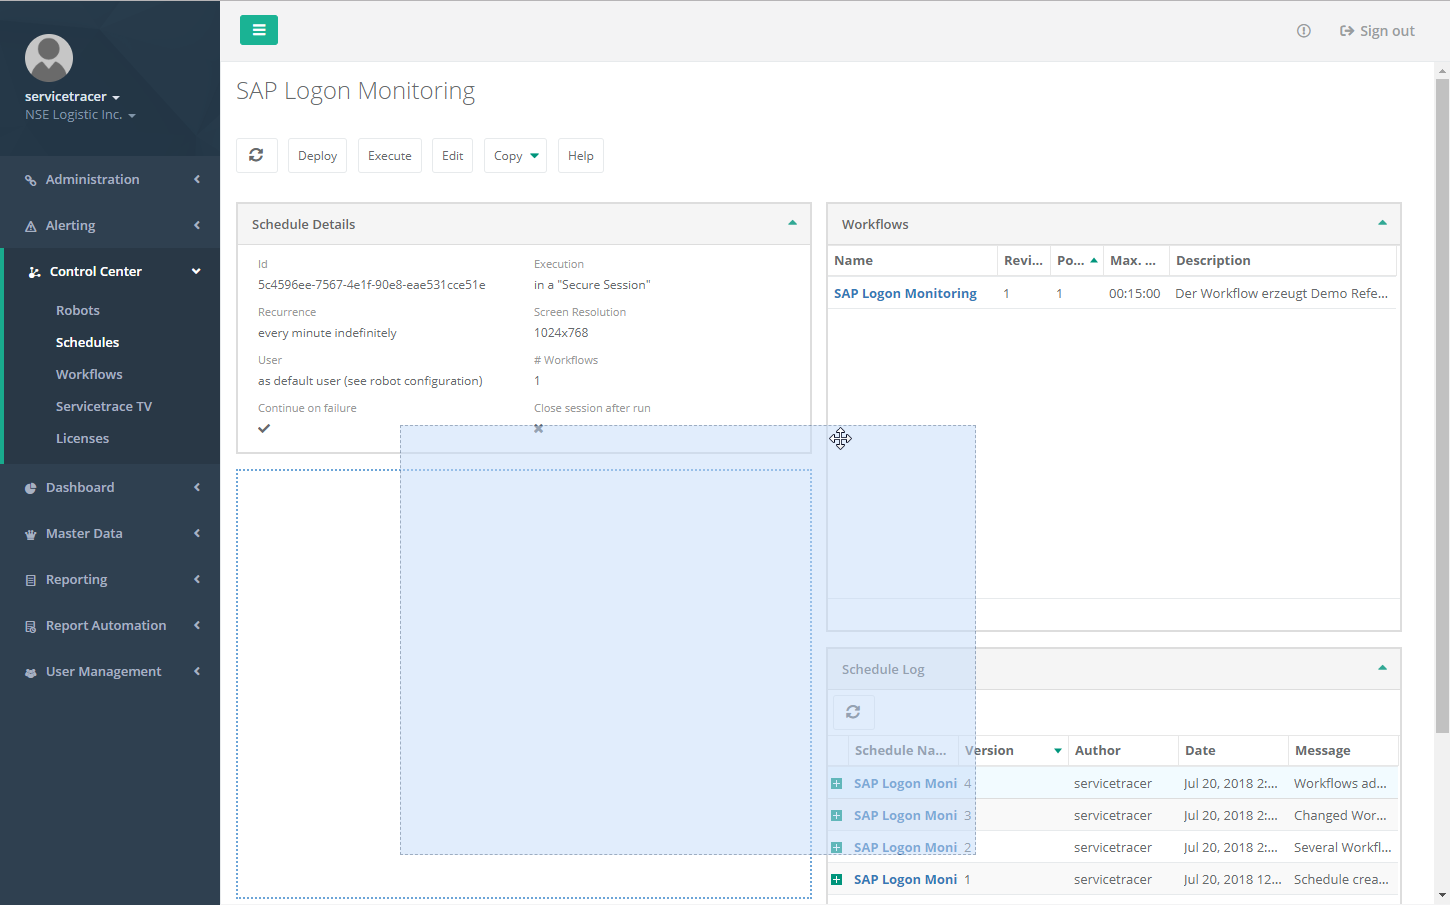Click the Control Center robot icon
This screenshot has width=1450, height=905.
(x=34, y=272)
